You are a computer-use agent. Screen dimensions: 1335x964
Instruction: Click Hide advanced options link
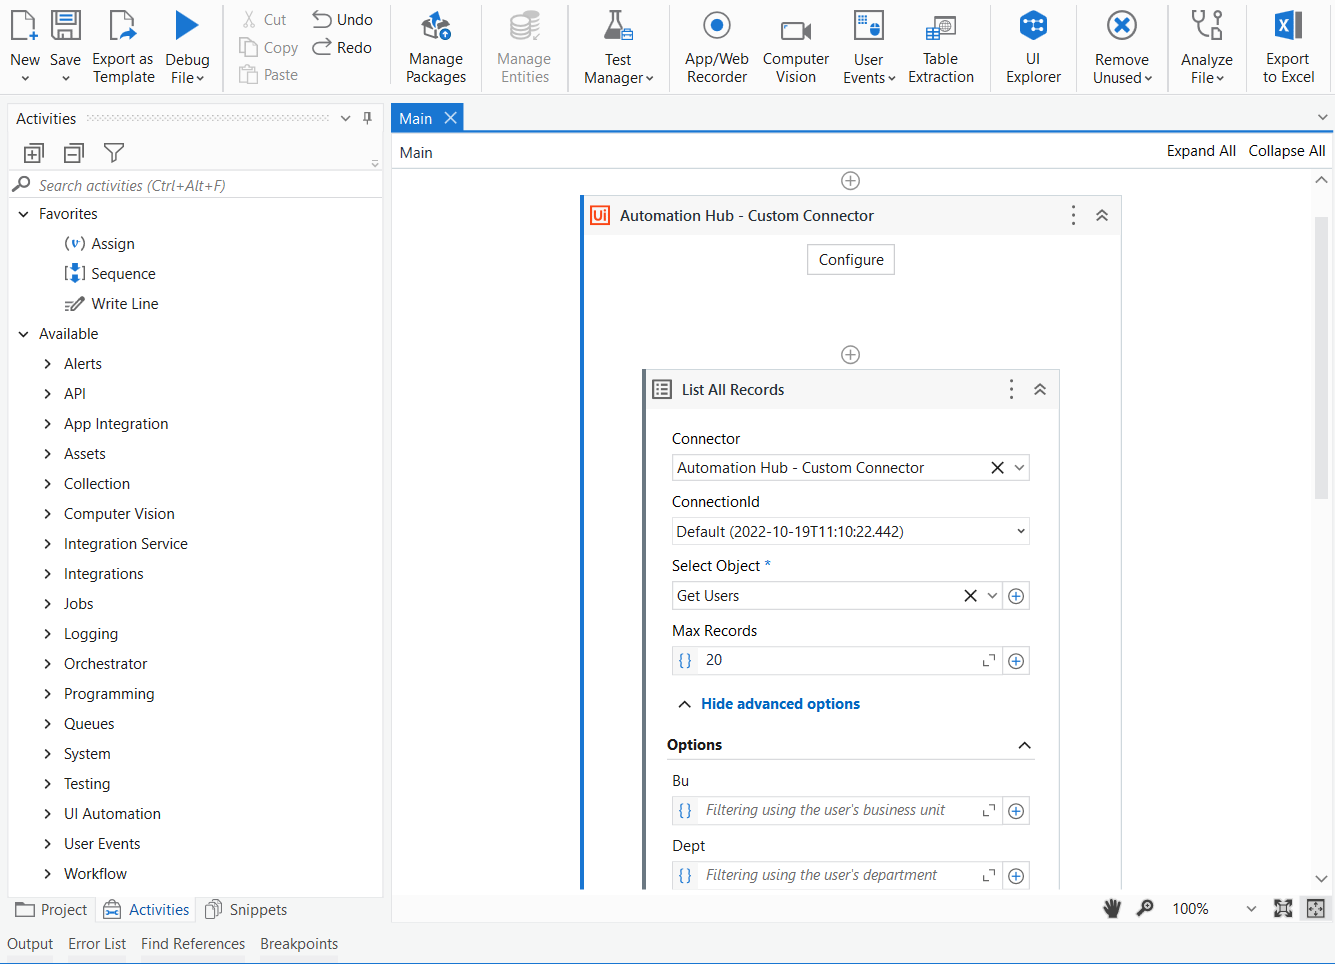point(780,704)
